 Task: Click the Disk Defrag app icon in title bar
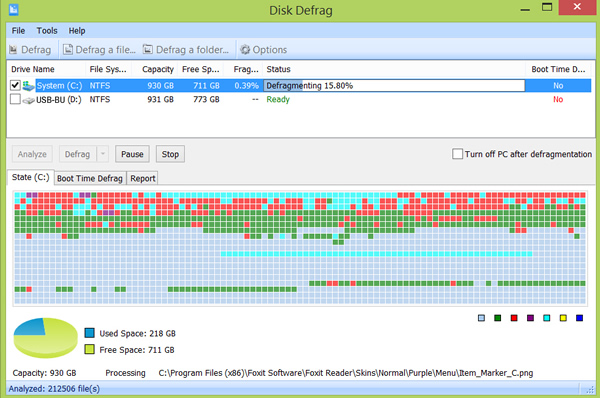[13, 9]
